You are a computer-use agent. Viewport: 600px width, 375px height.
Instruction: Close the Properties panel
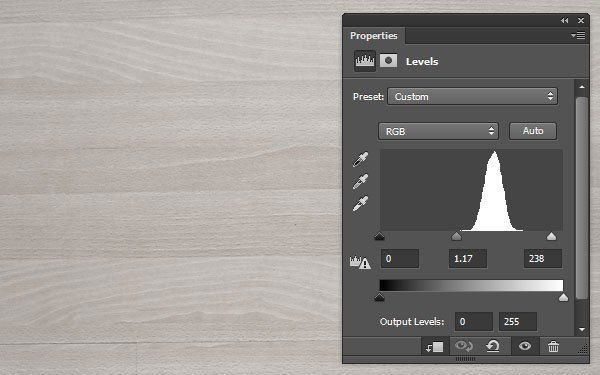click(581, 21)
